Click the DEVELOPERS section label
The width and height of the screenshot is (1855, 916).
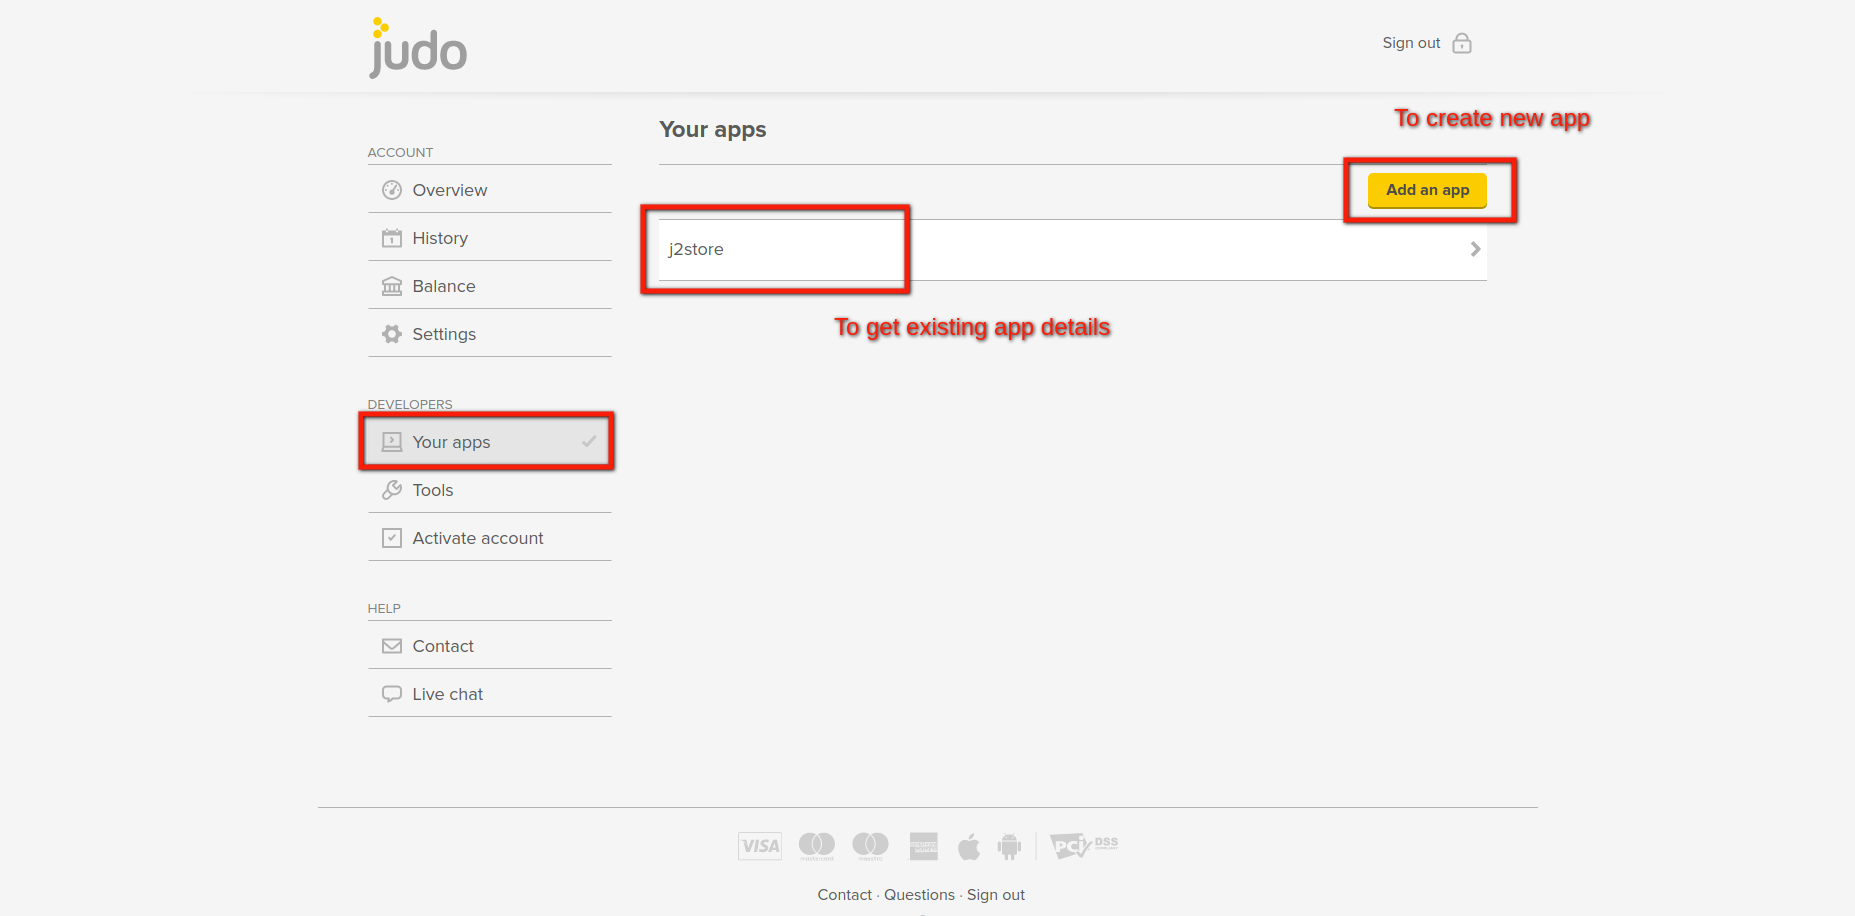410,404
